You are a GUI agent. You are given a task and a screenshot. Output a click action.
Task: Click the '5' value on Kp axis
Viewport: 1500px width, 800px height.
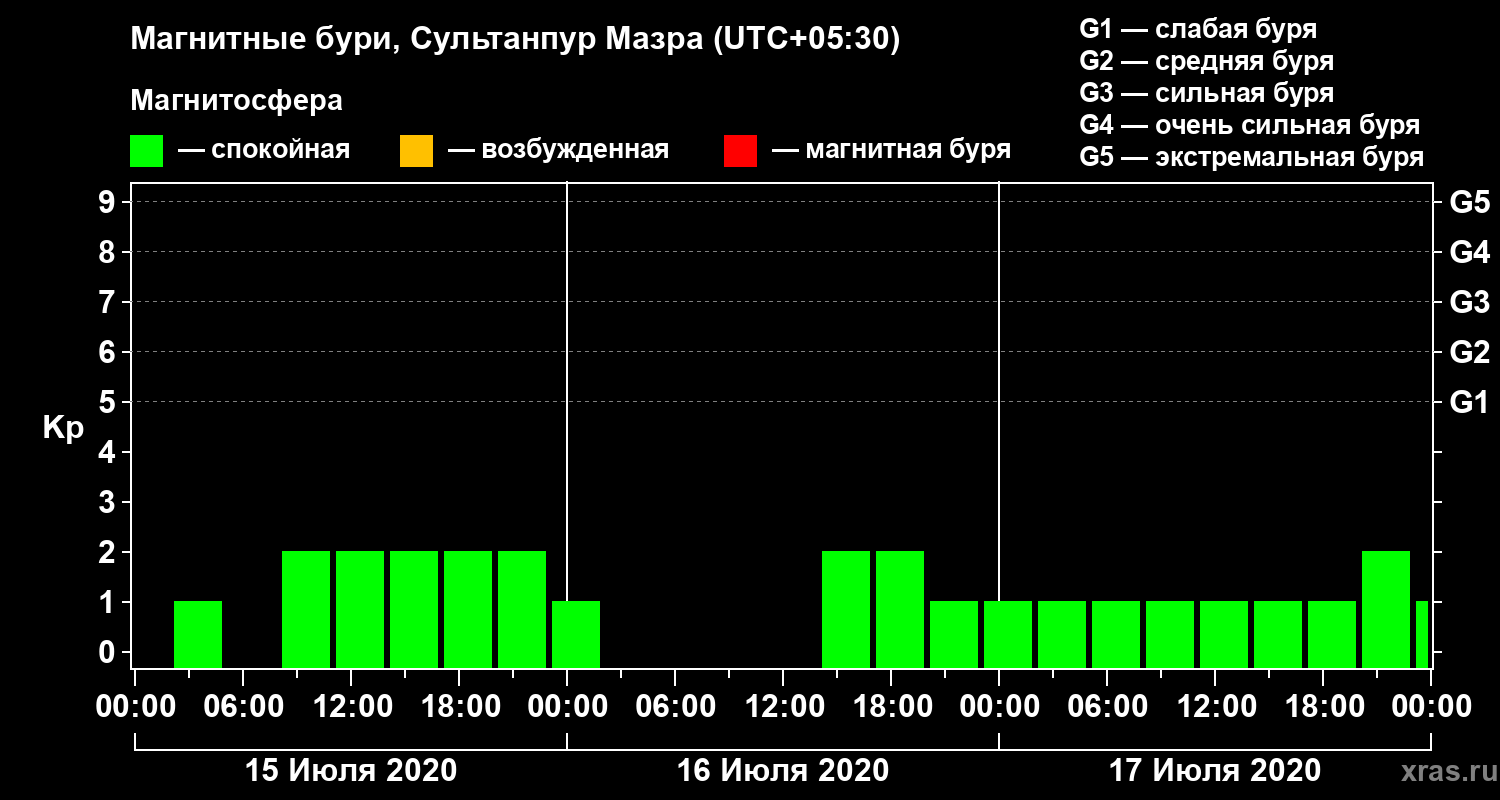109,402
